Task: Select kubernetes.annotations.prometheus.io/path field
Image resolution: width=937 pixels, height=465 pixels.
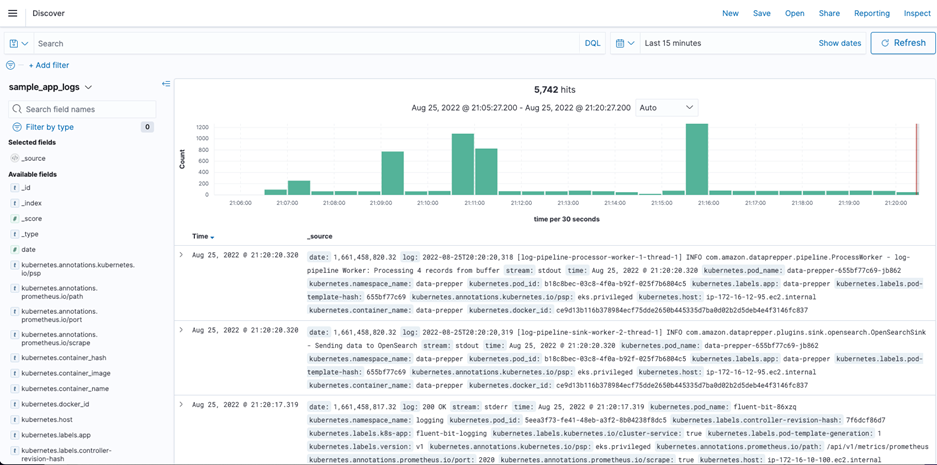Action: (59, 292)
